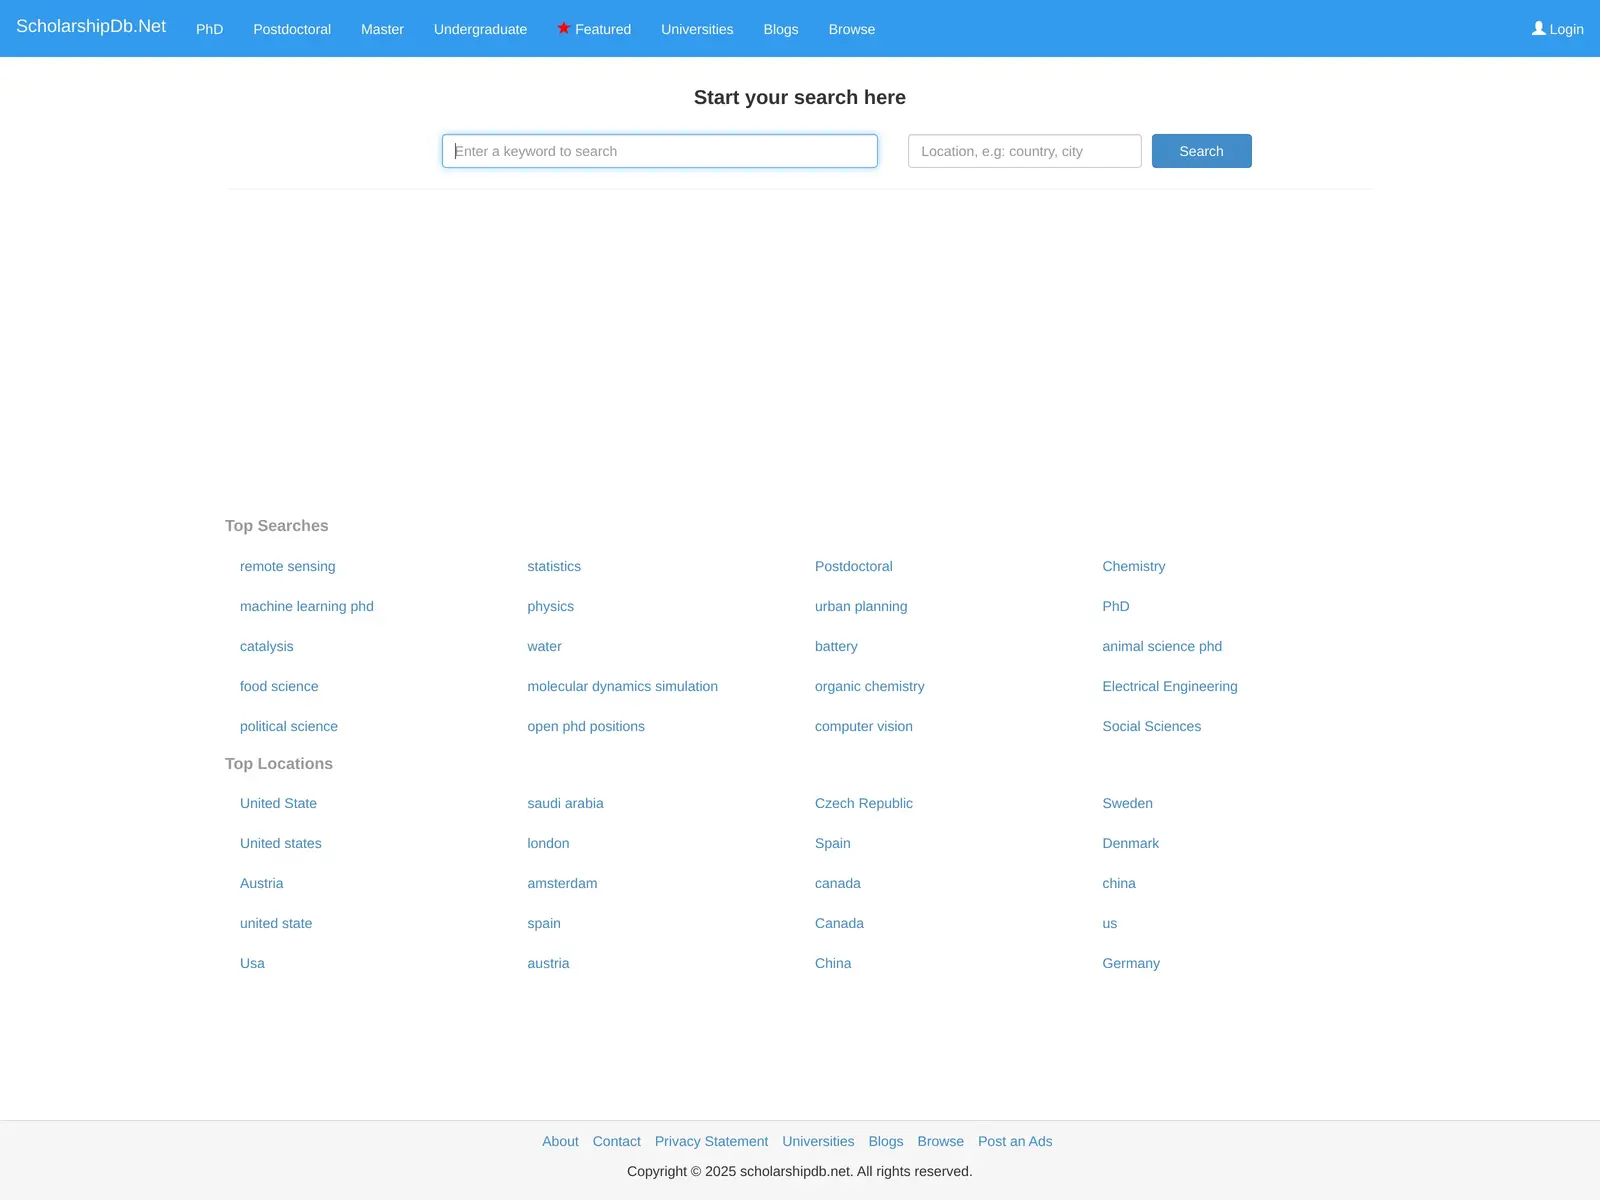The width and height of the screenshot is (1600, 1200).
Task: Open the 'Sweden' location link
Action: [1128, 803]
